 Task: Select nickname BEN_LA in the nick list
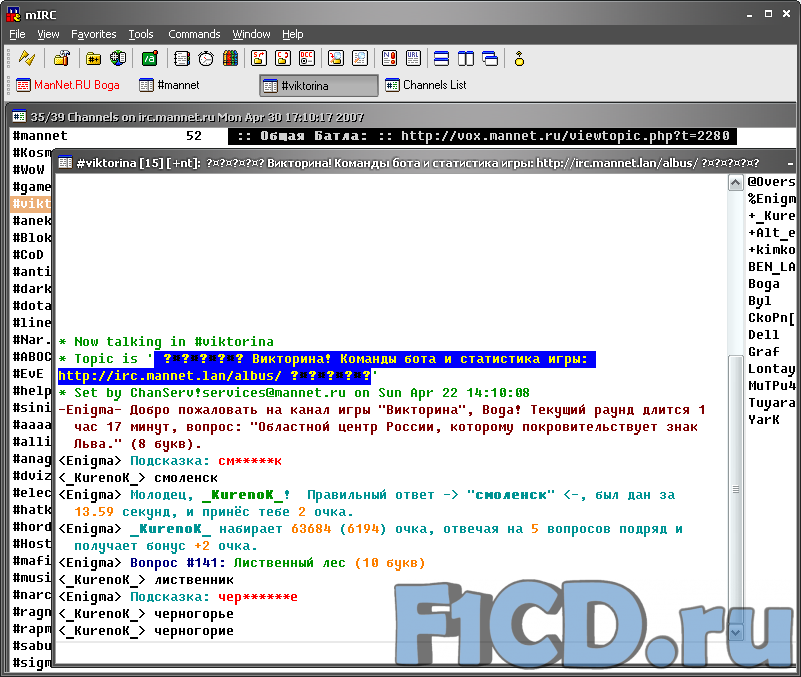(771, 267)
